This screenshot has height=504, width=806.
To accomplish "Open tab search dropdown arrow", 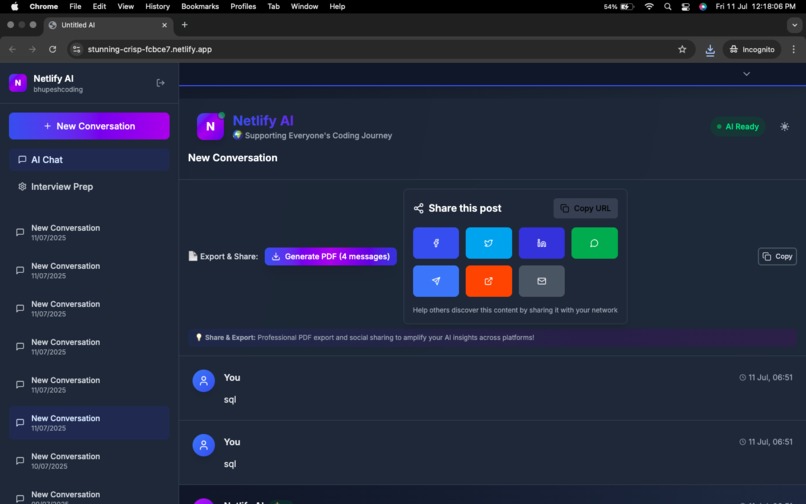I will (x=794, y=25).
